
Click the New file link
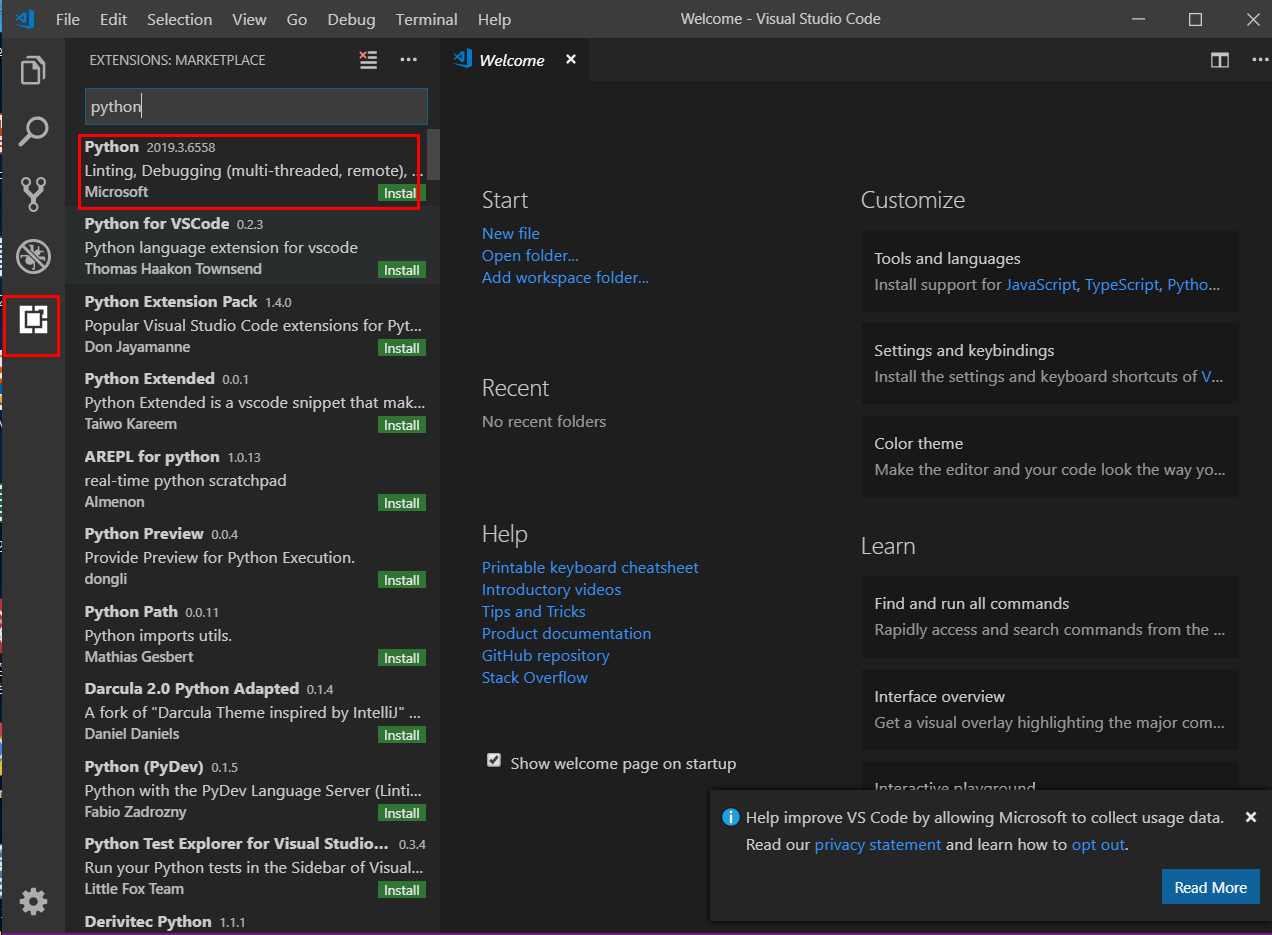click(x=510, y=233)
